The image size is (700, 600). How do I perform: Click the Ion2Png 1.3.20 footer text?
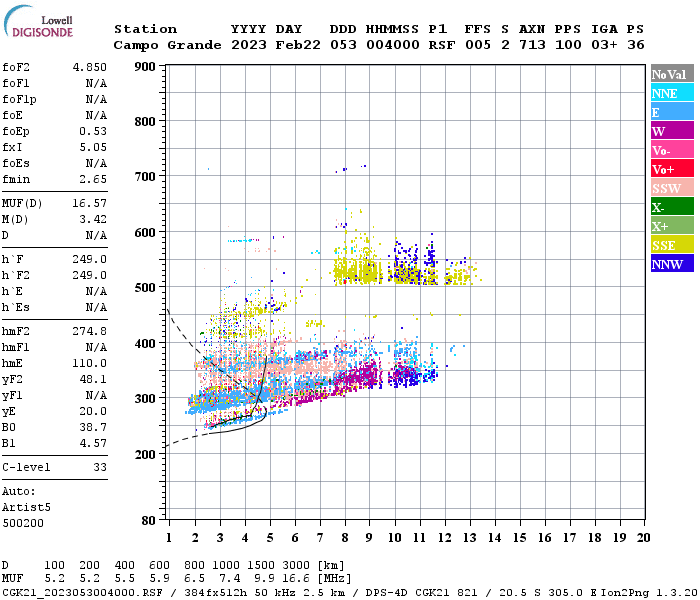coord(649,593)
